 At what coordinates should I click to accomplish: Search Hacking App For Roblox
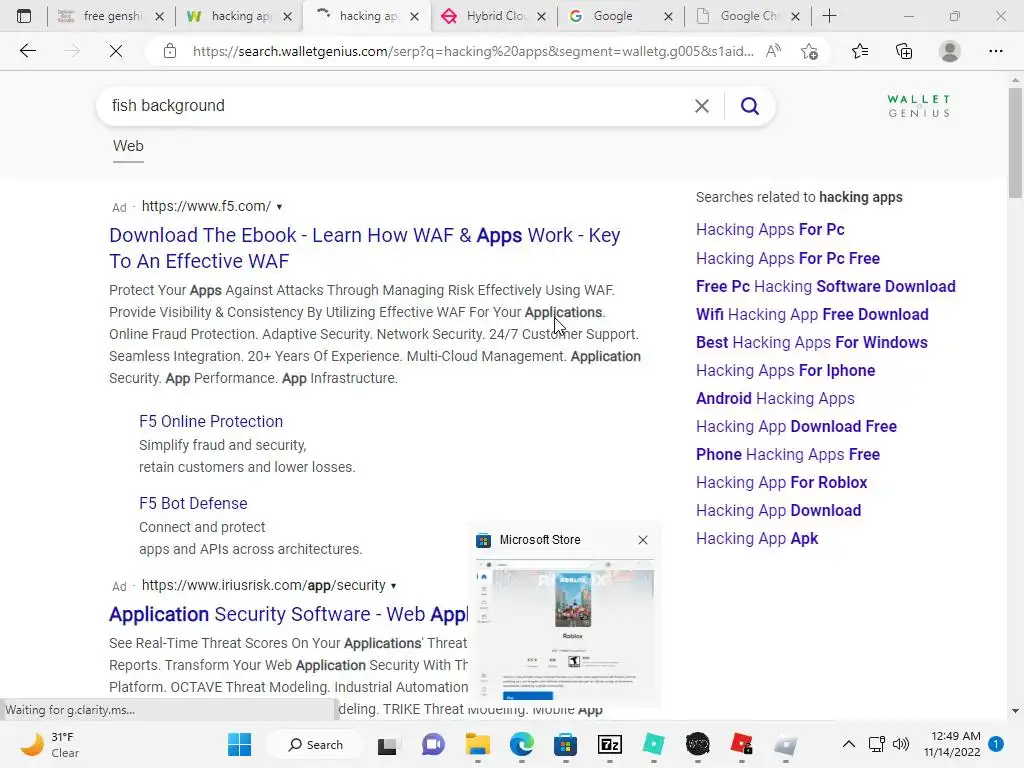781,483
